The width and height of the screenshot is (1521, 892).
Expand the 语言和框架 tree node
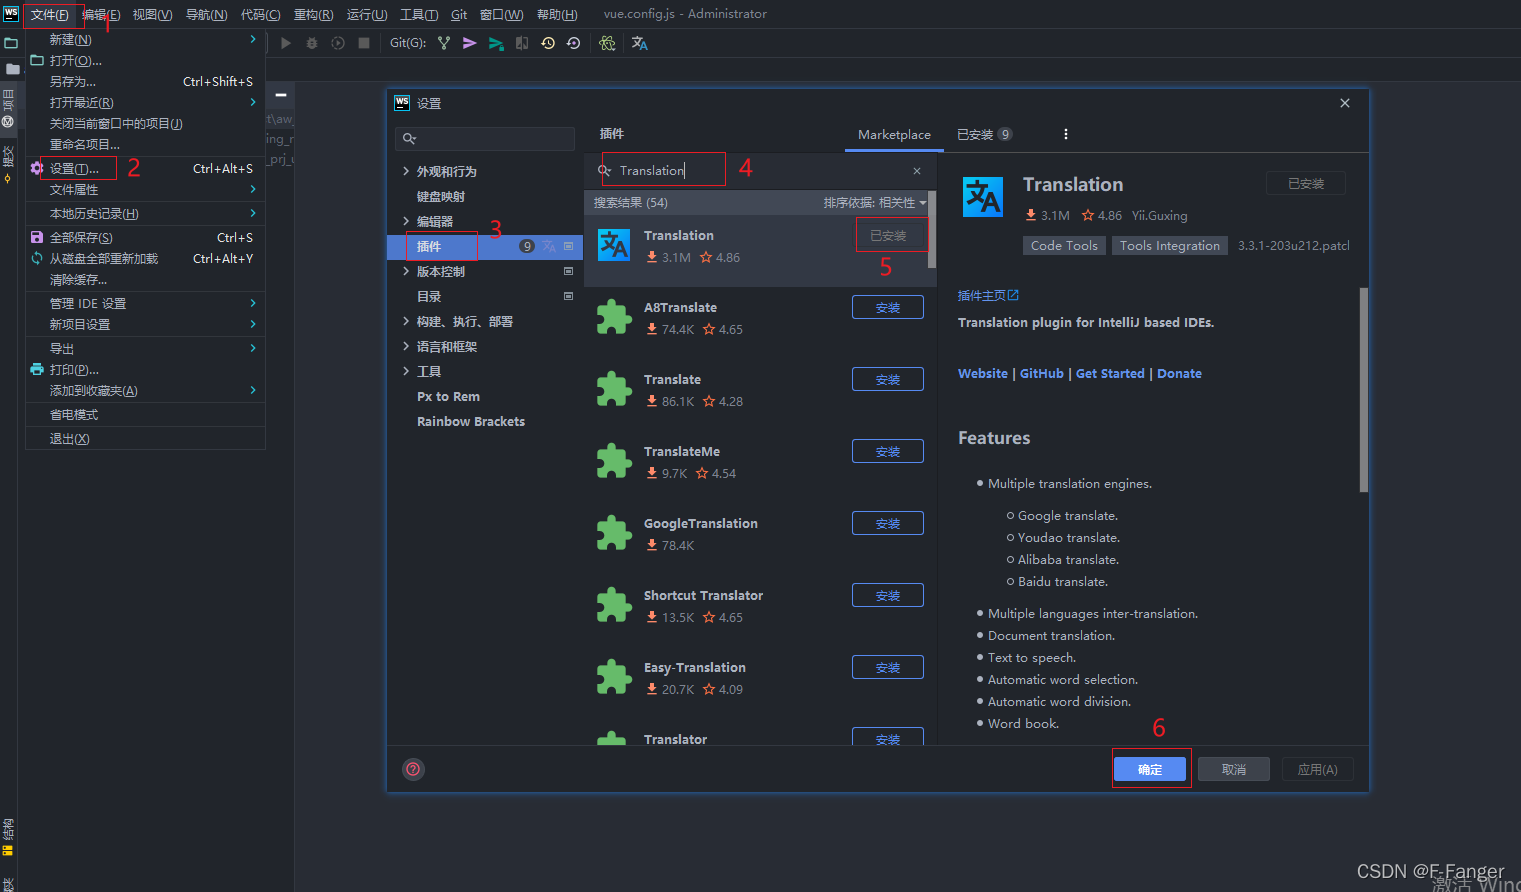[x=406, y=346]
